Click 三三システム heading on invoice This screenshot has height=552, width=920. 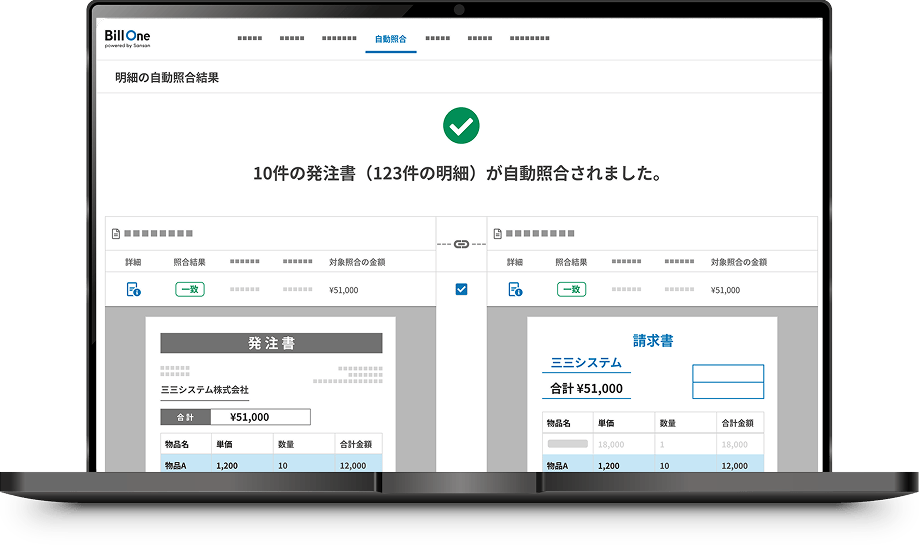[586, 363]
